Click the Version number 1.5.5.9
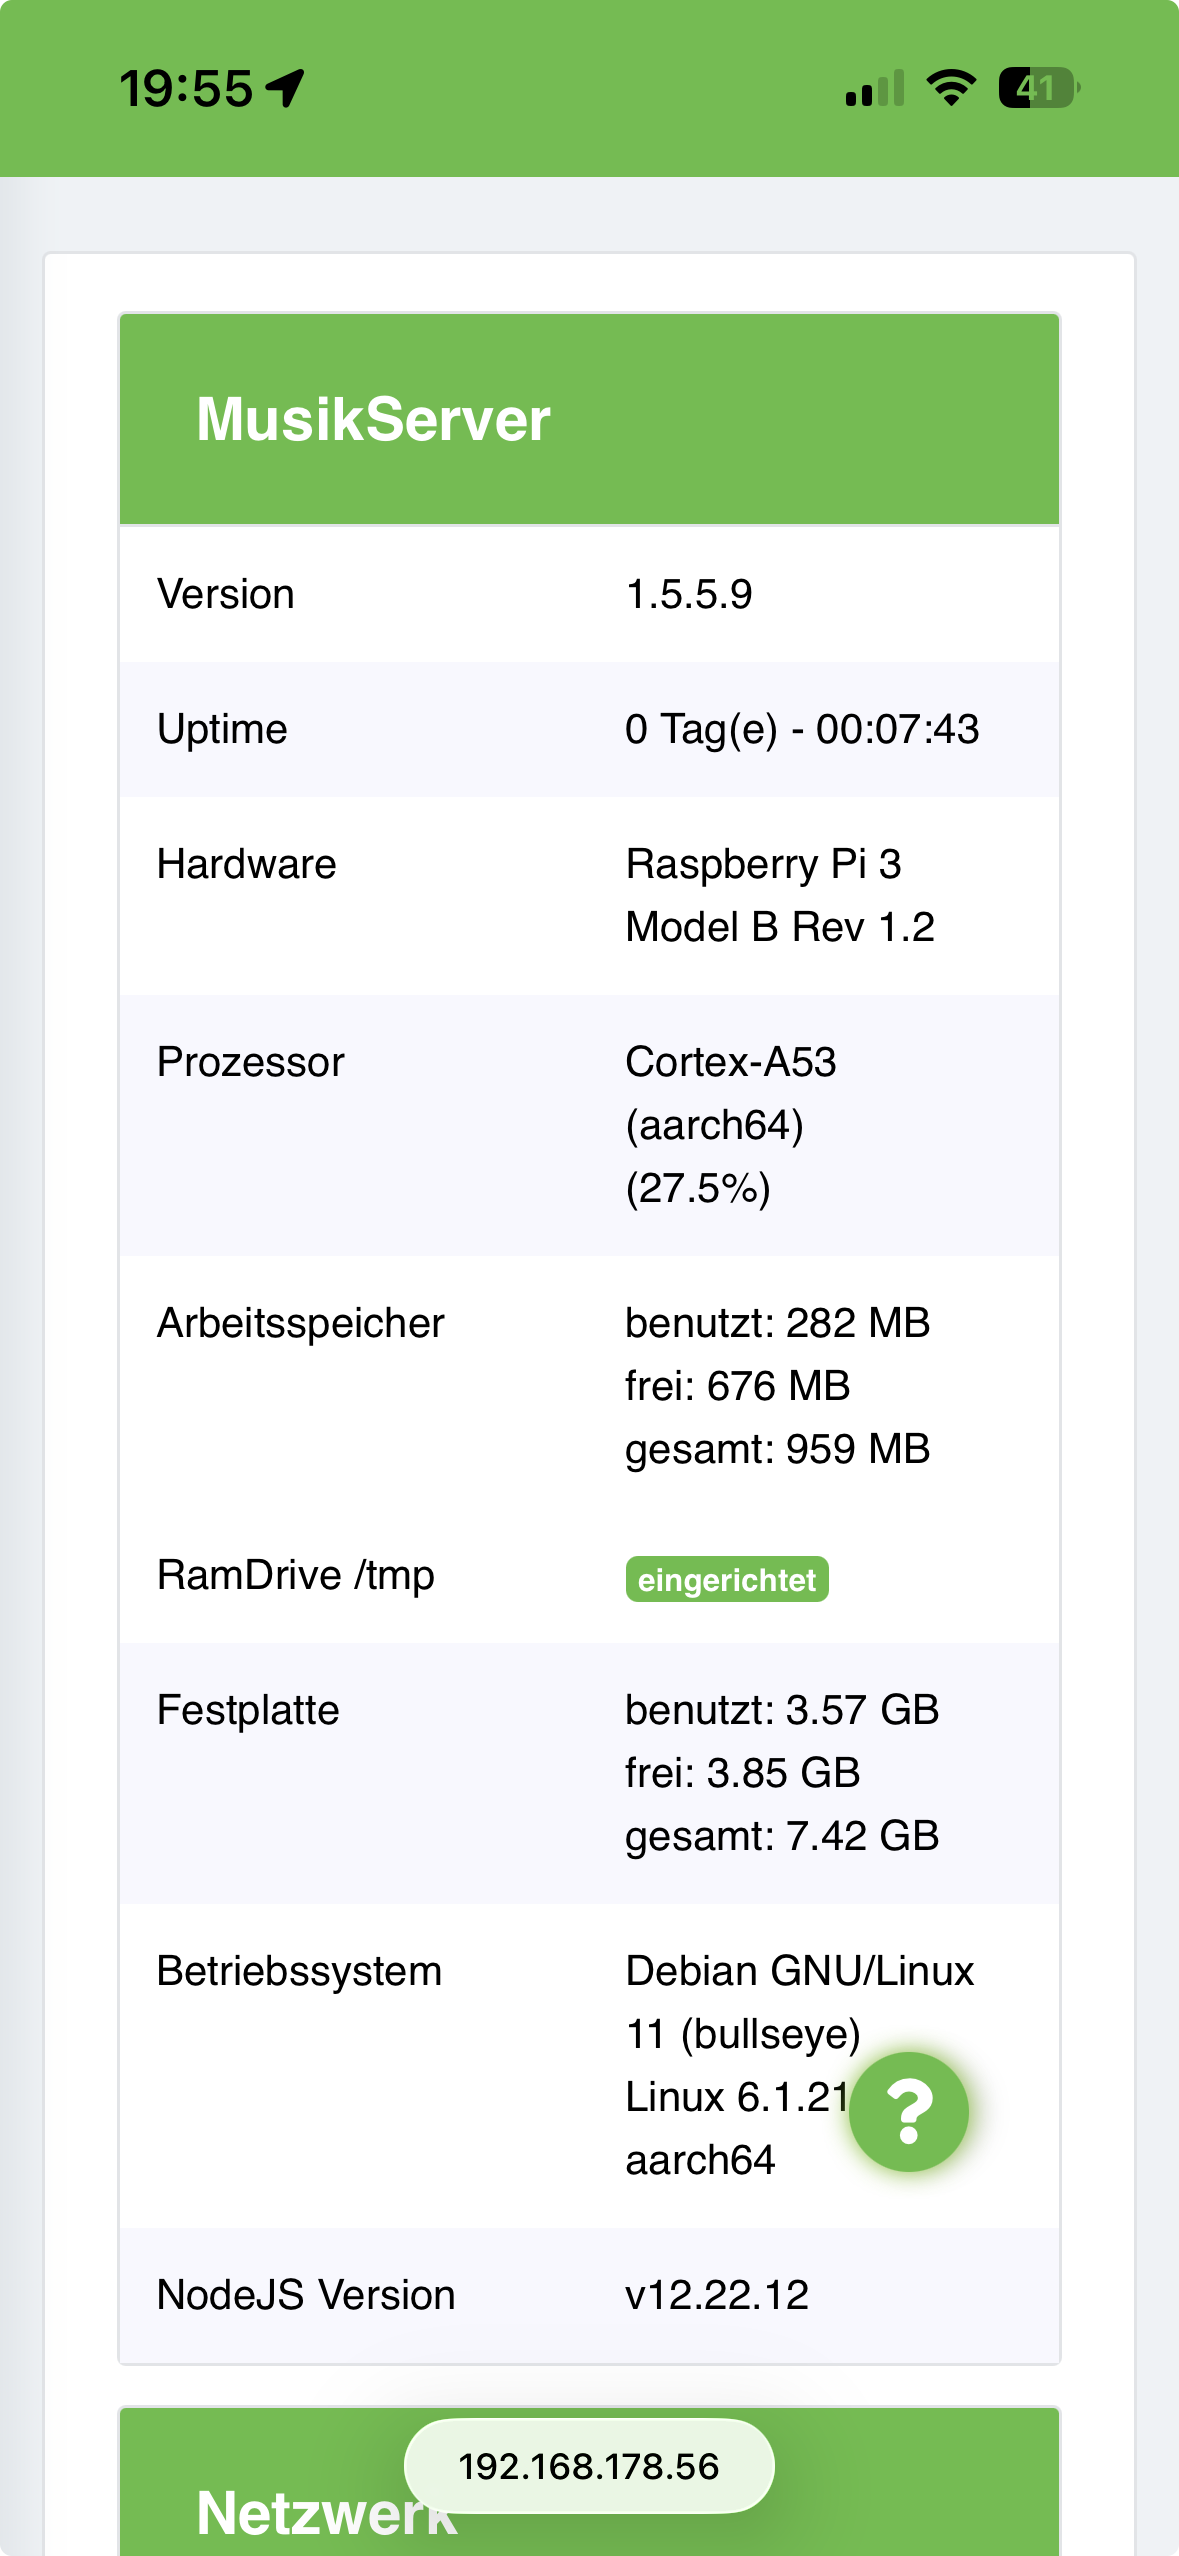This screenshot has width=1179, height=2556. [x=689, y=594]
